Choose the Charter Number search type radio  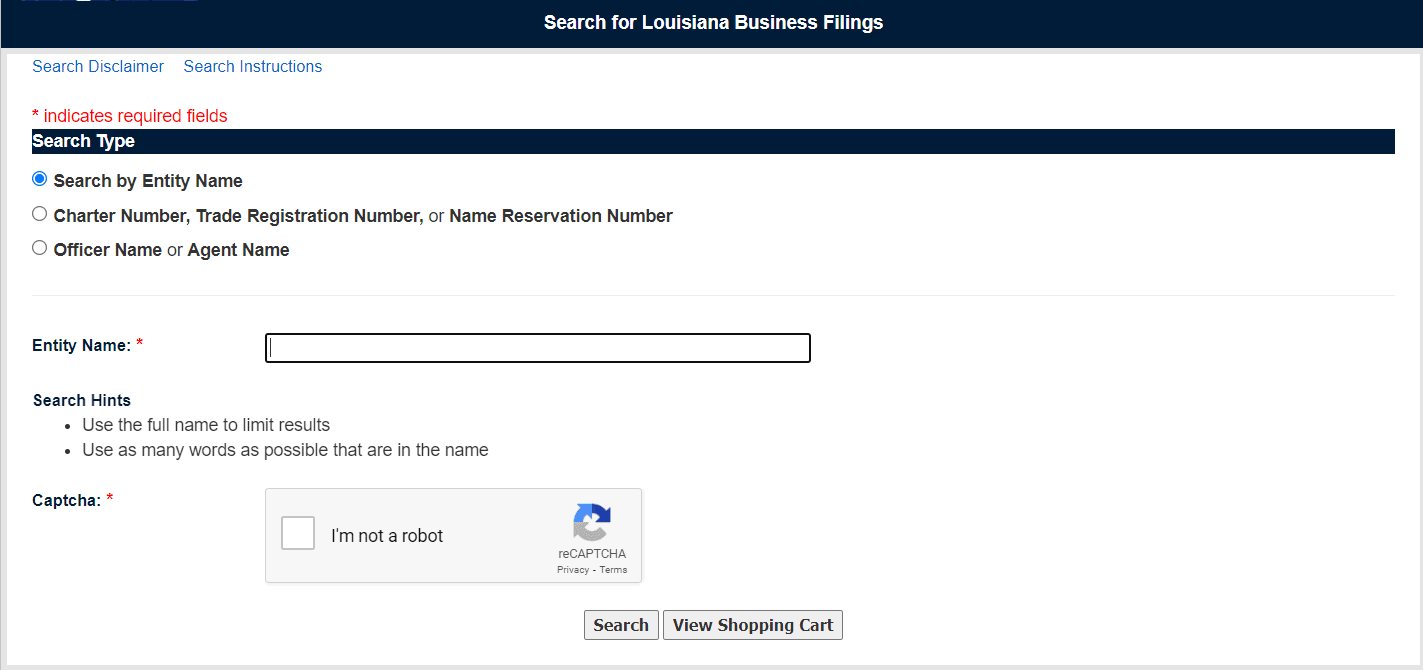point(40,214)
